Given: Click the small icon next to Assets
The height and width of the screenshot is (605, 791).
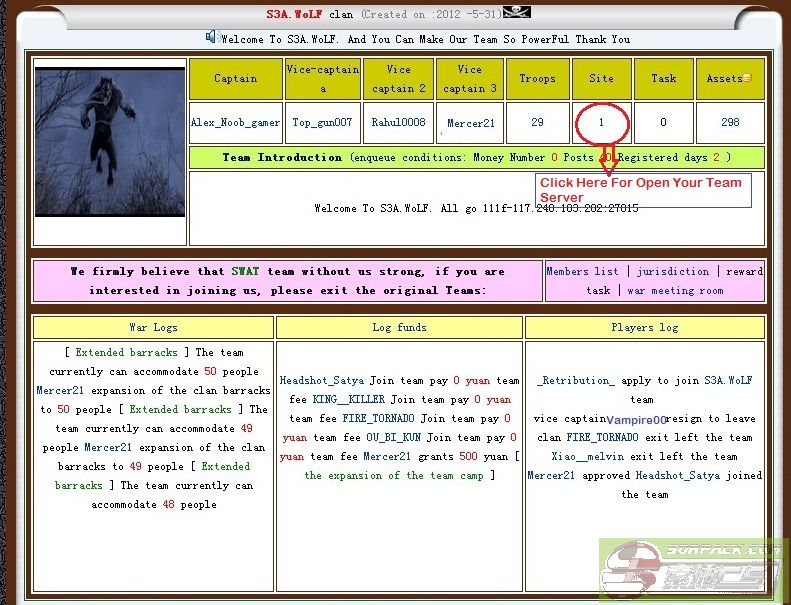Looking at the screenshot, I should click(x=747, y=79).
